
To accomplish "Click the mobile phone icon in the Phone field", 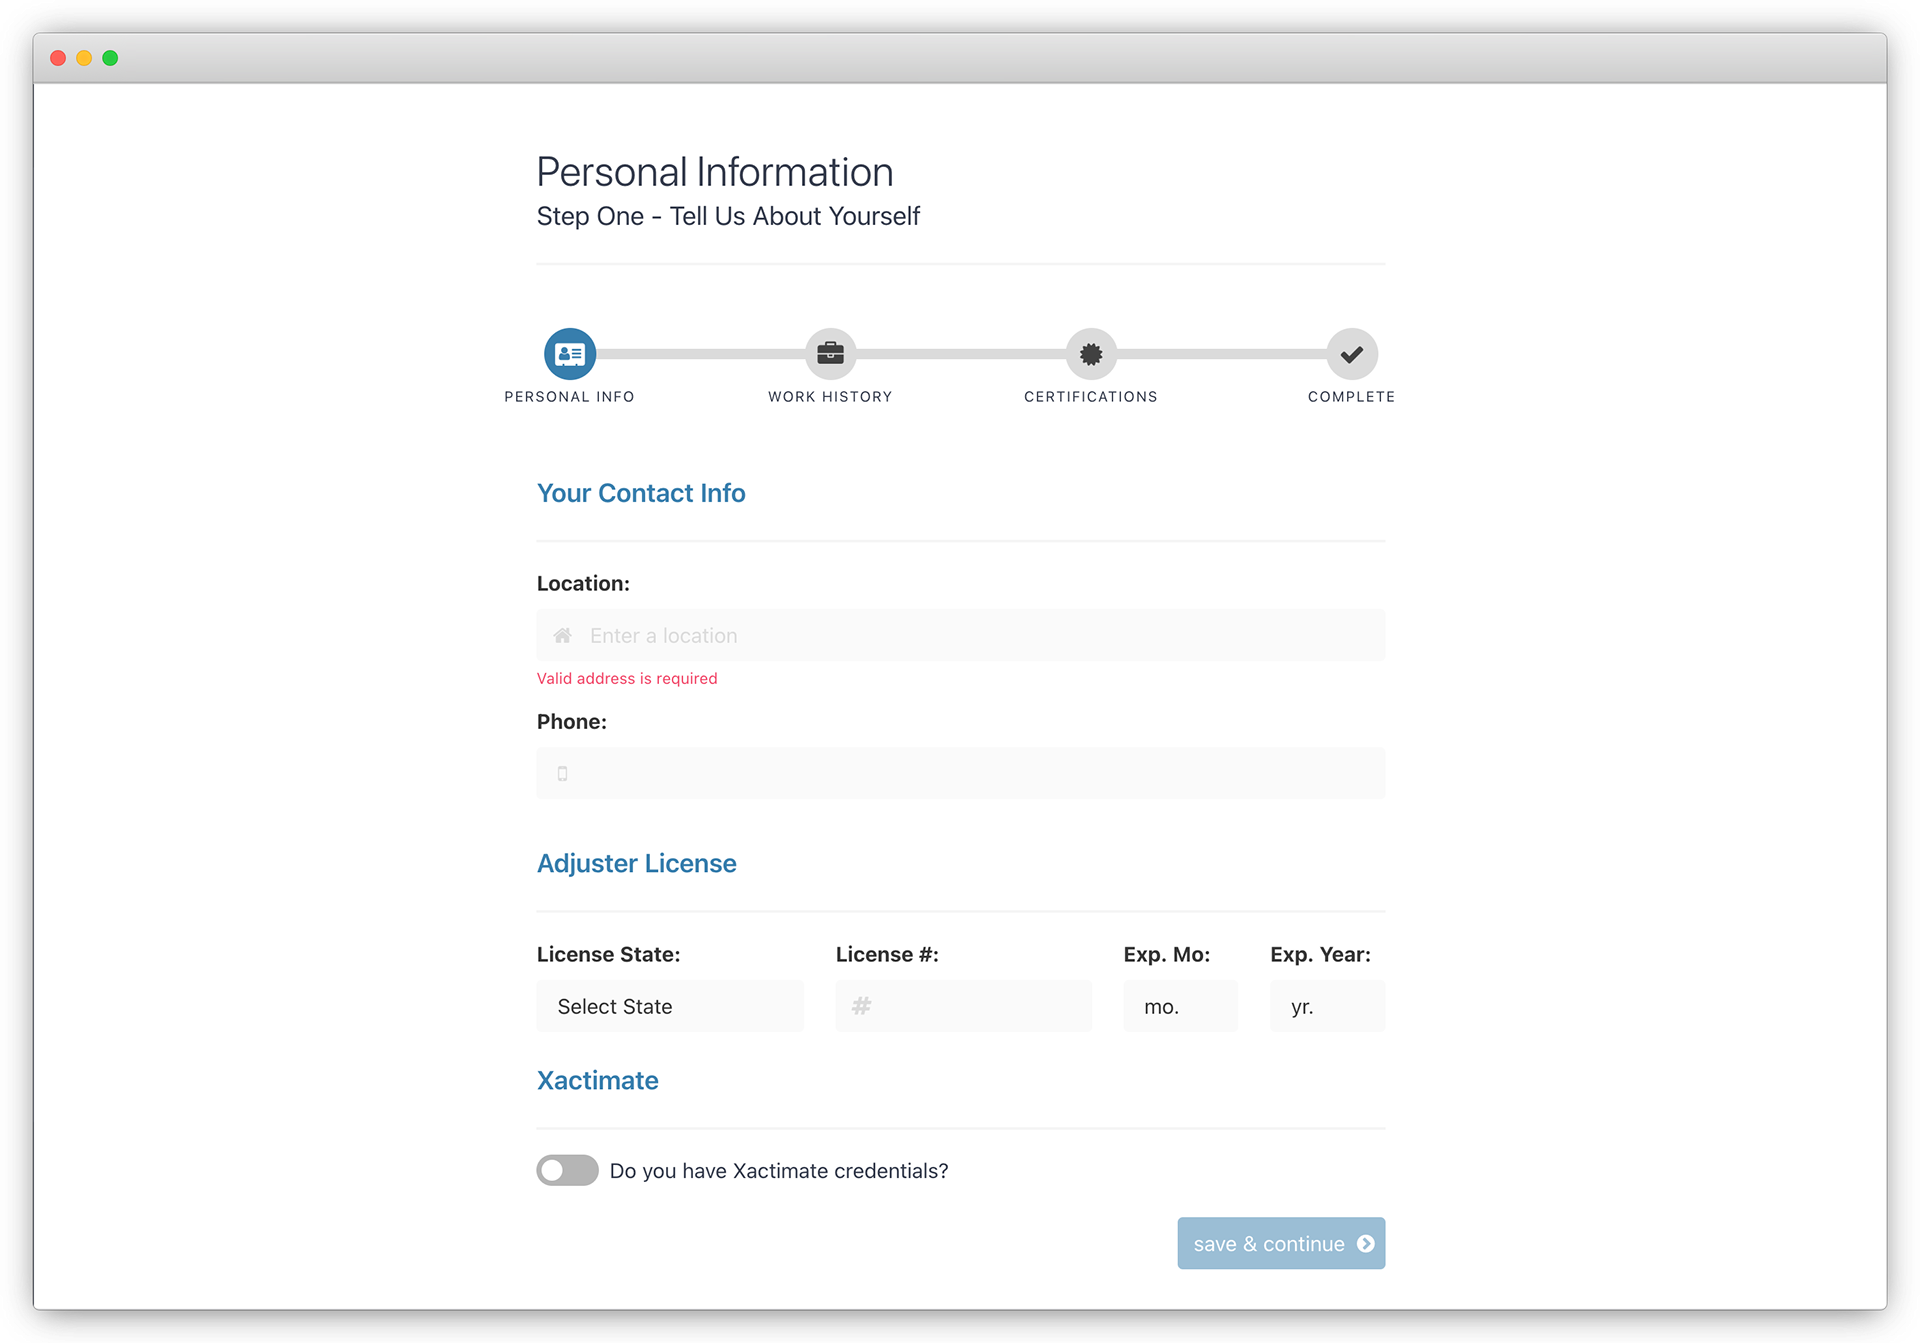I will pos(563,774).
